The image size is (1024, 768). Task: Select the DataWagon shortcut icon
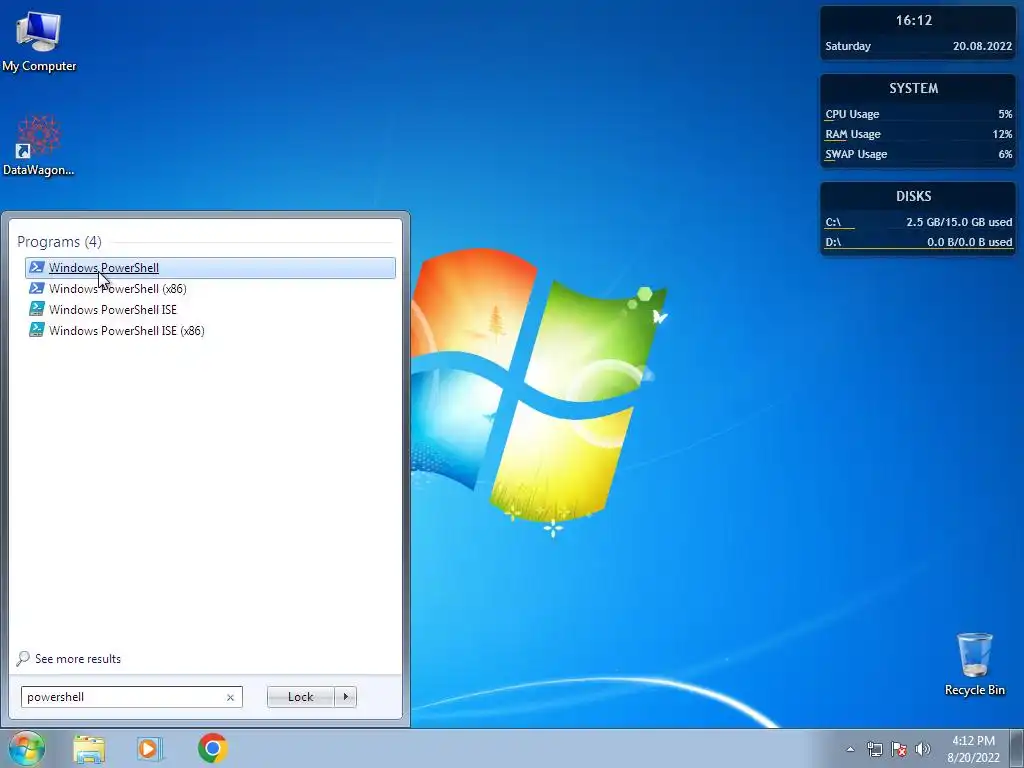(x=39, y=146)
